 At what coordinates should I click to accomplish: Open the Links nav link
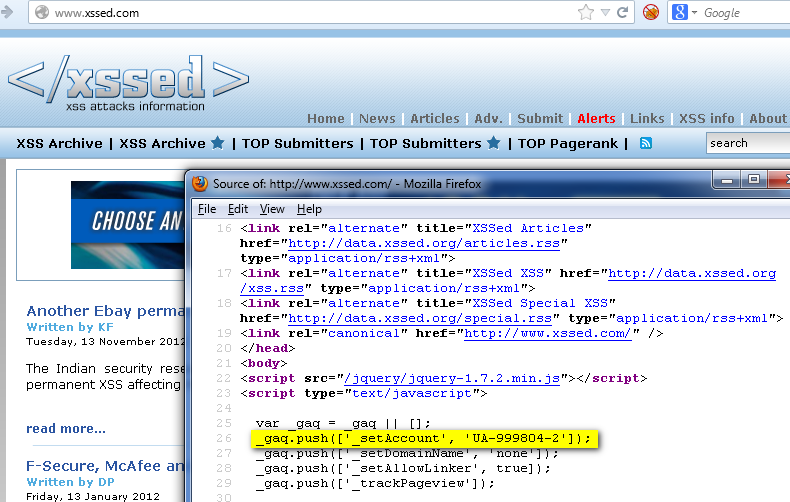click(x=647, y=118)
